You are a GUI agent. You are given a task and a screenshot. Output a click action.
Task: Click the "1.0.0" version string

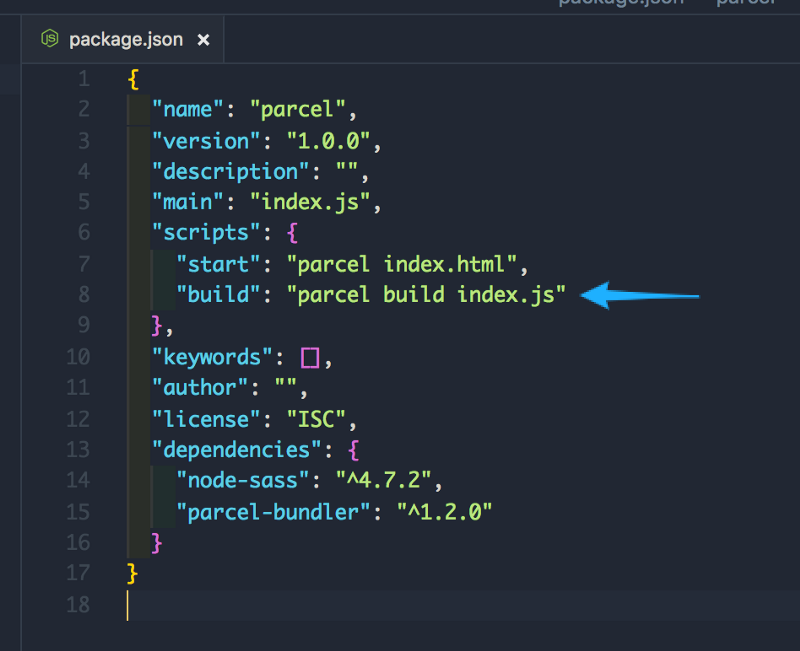pos(329,140)
